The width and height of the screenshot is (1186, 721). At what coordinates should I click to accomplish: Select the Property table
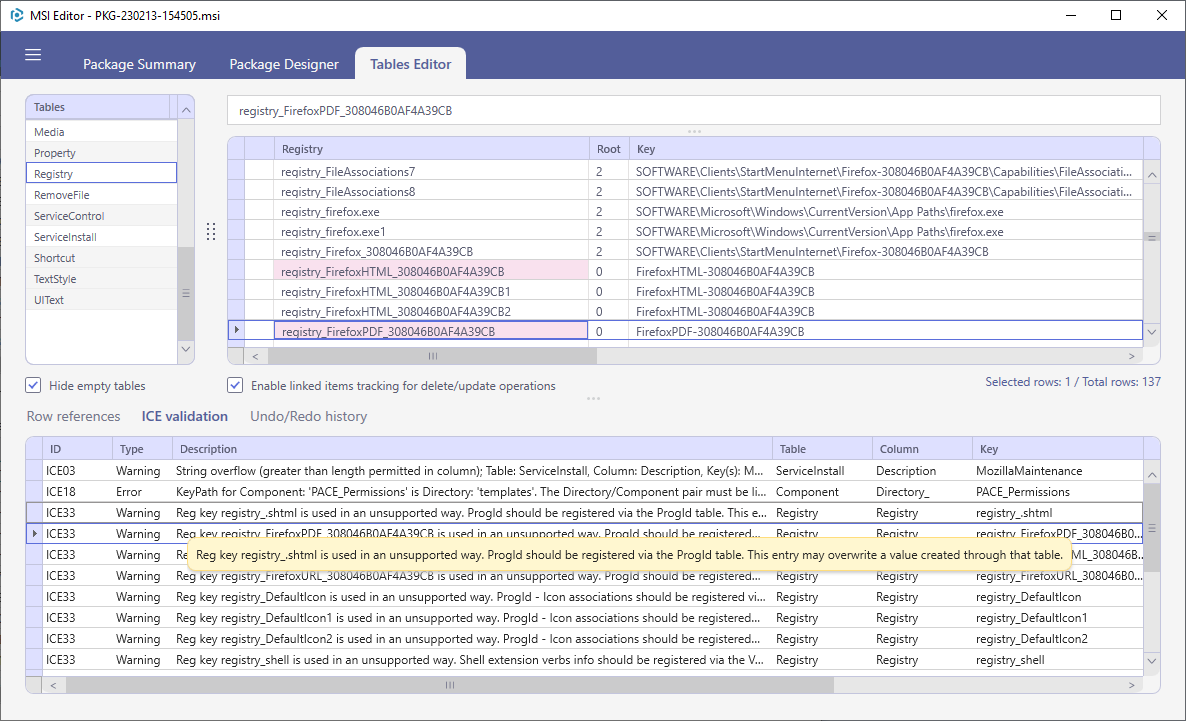click(101, 153)
